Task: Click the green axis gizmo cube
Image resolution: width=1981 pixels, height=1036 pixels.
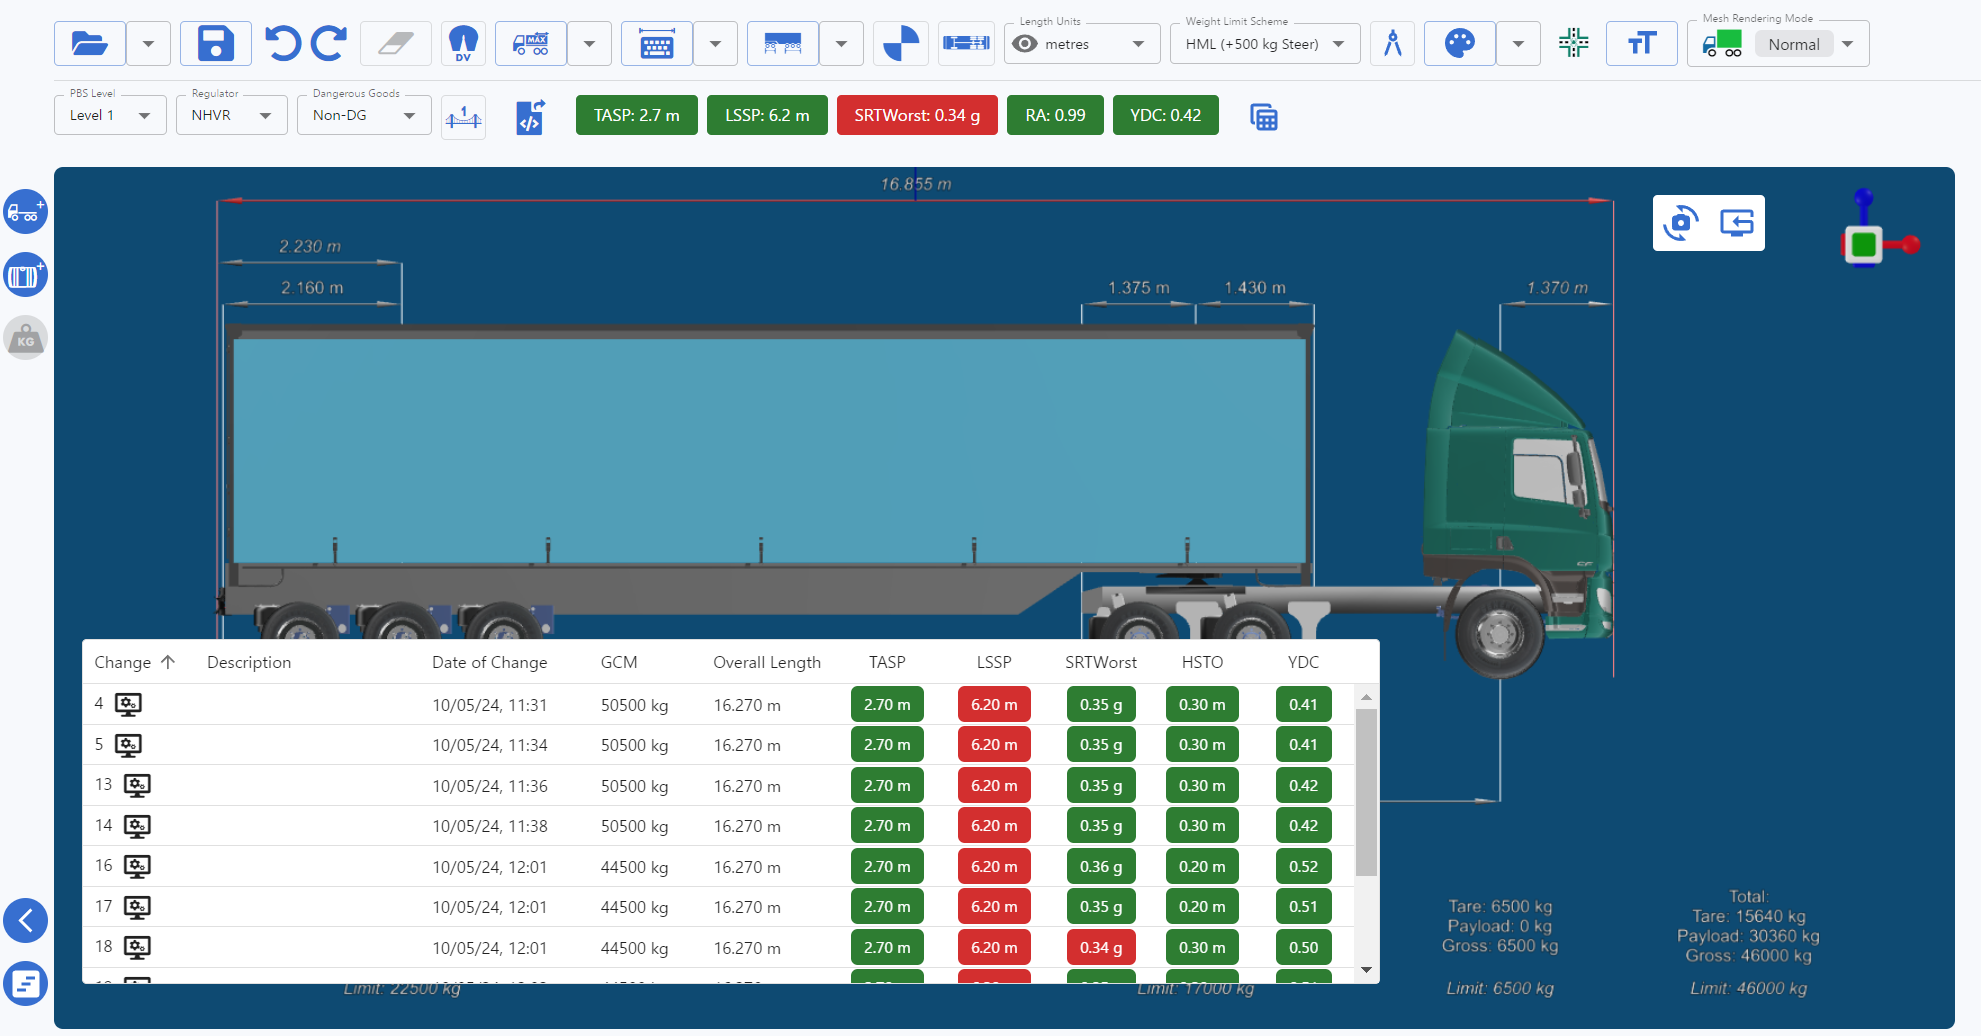Action: pos(1863,244)
